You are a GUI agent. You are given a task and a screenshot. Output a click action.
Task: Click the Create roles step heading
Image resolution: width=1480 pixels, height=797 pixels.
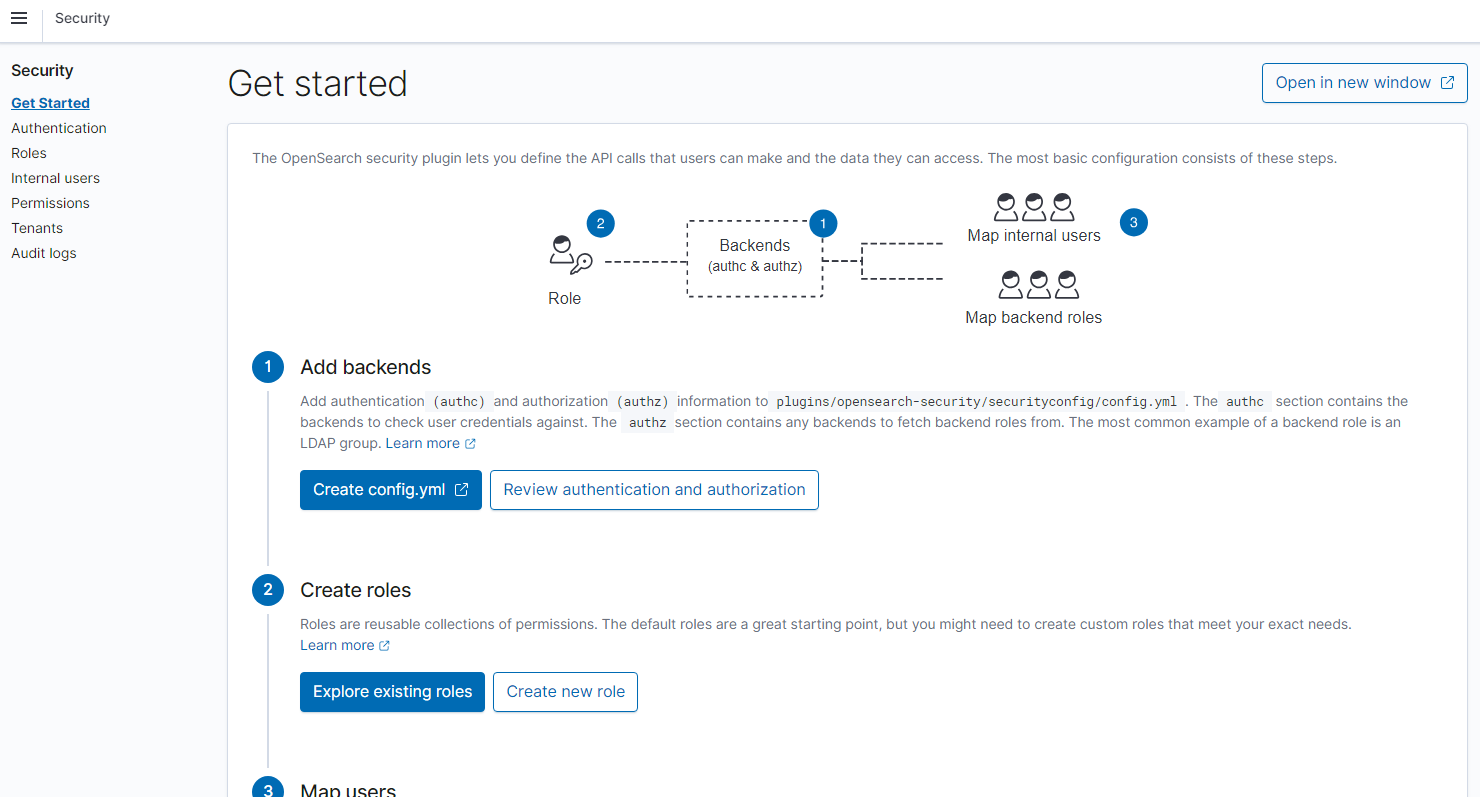tap(356, 590)
